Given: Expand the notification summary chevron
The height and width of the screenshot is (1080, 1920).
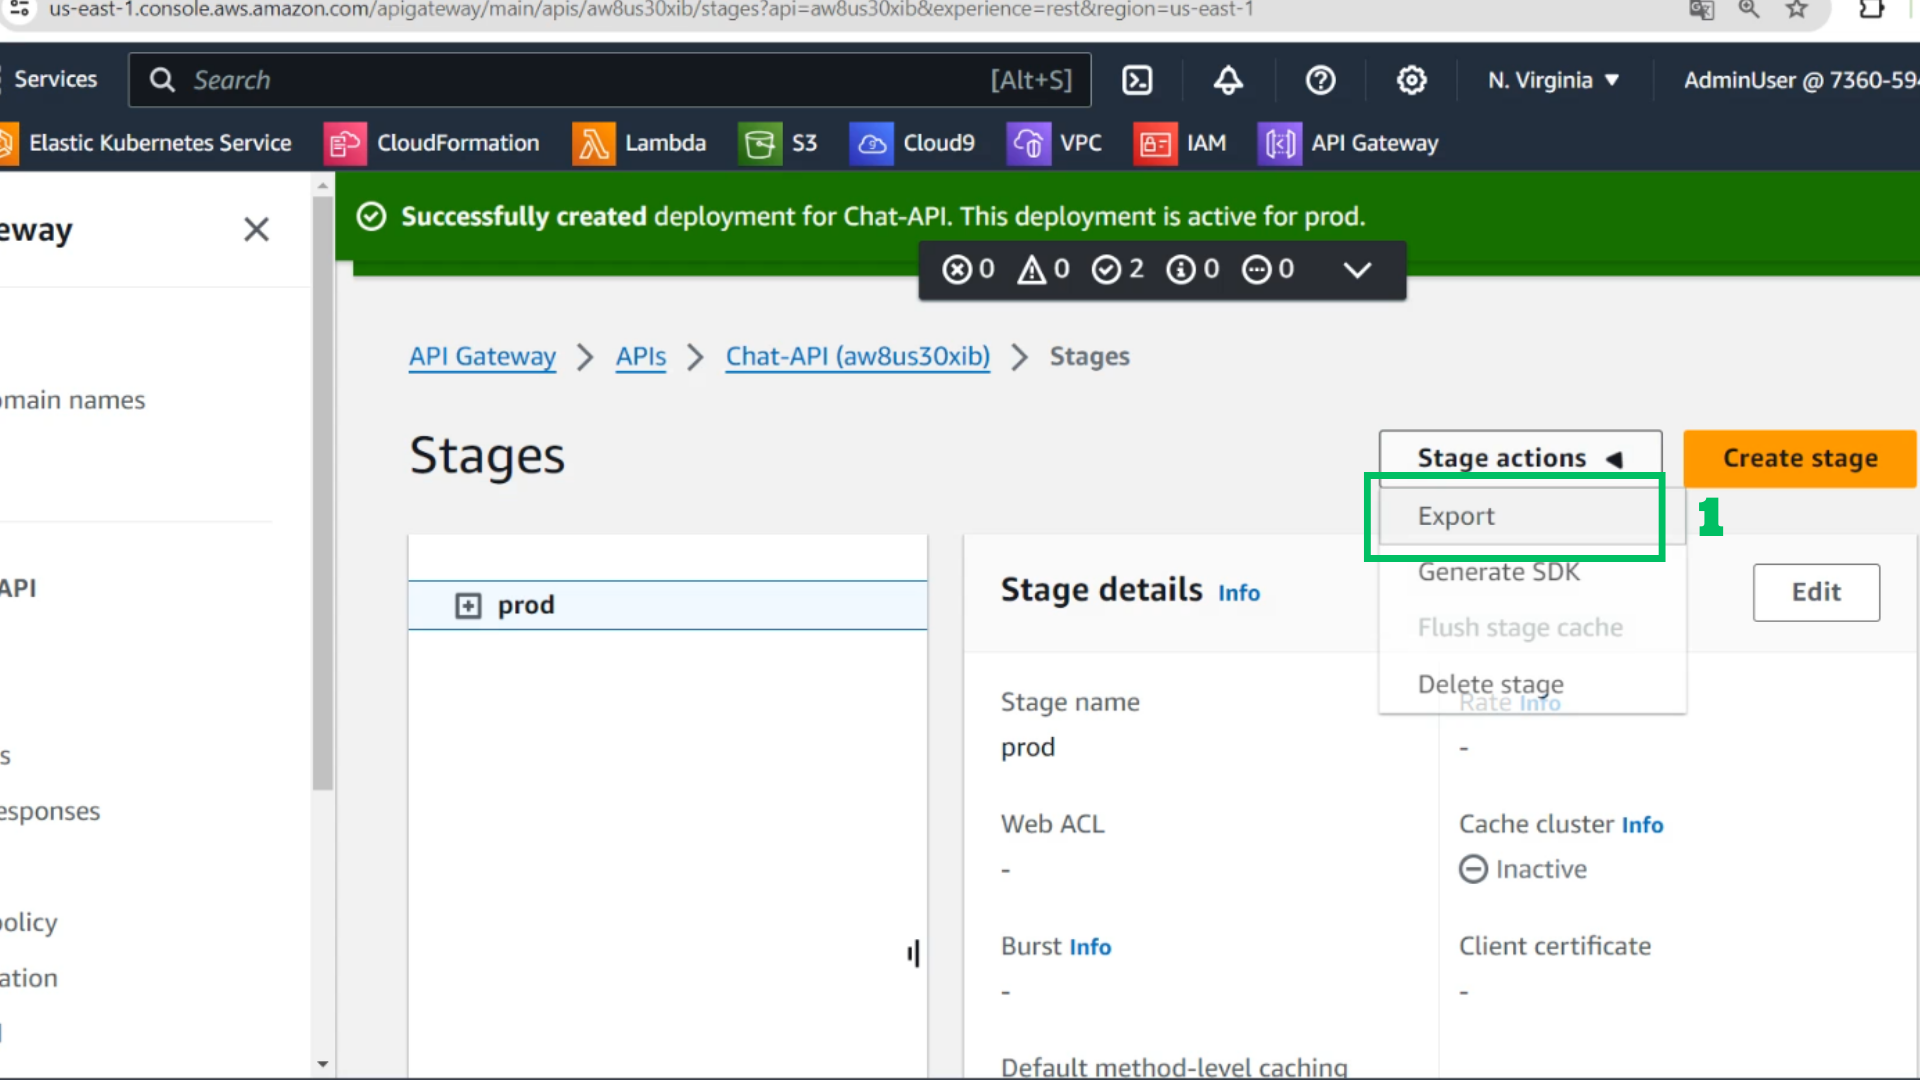Looking at the screenshot, I should click(1357, 269).
